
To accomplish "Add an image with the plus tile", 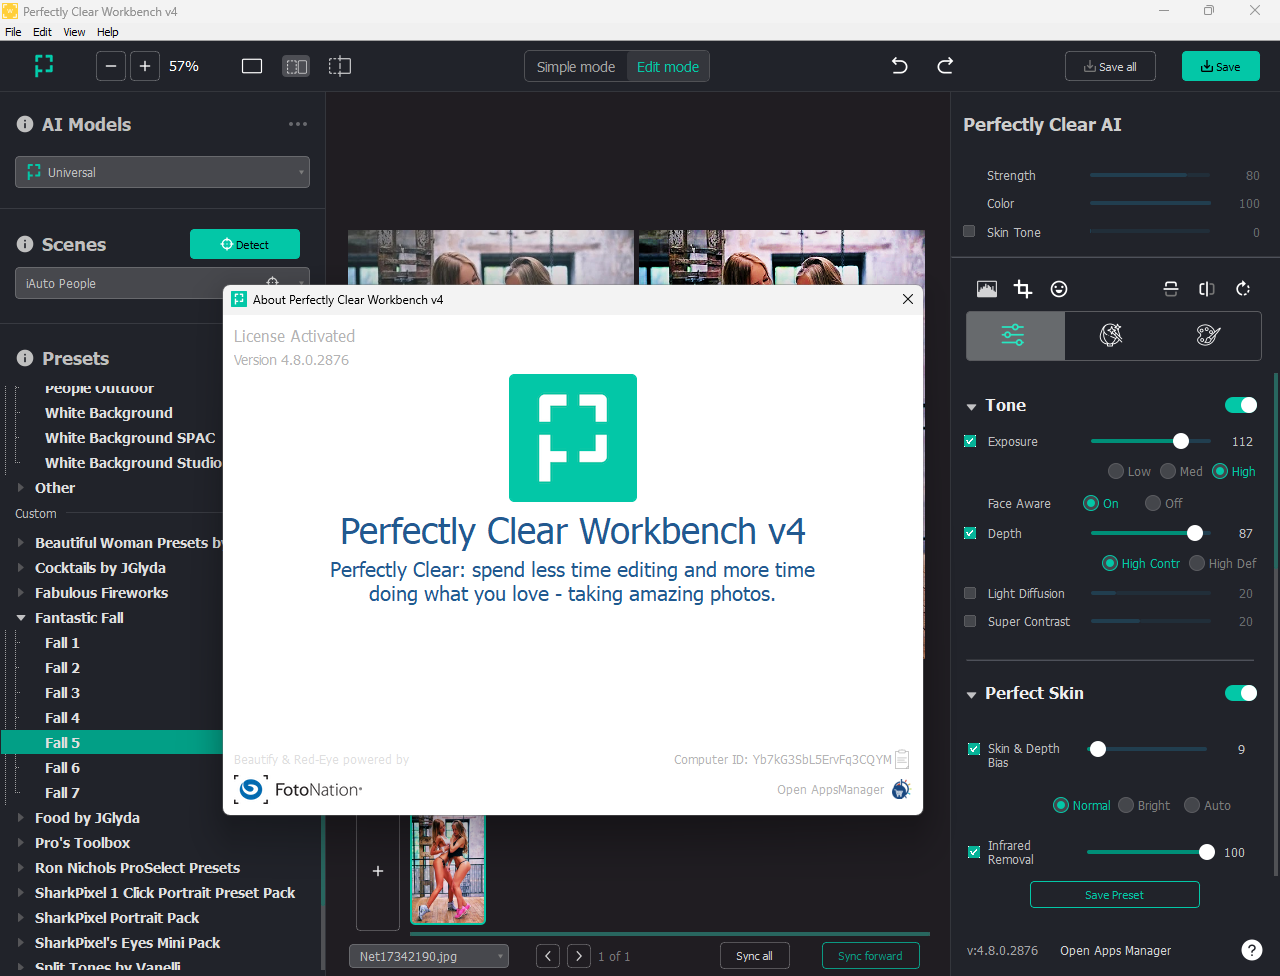I will (x=378, y=871).
